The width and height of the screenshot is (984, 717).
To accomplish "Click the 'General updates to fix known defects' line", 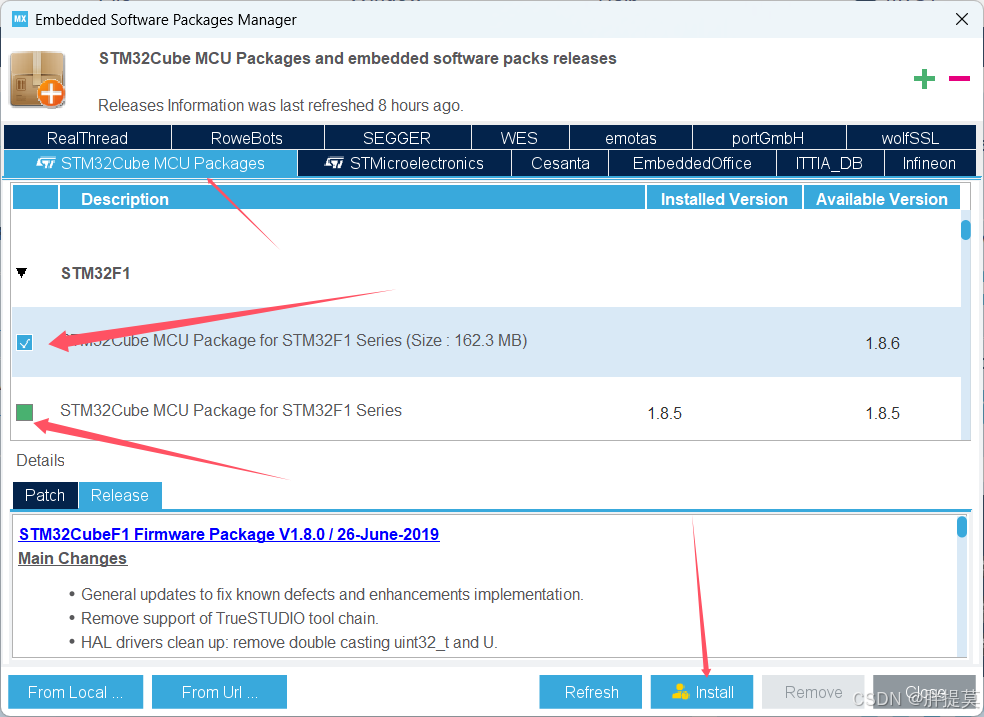I will [332, 594].
